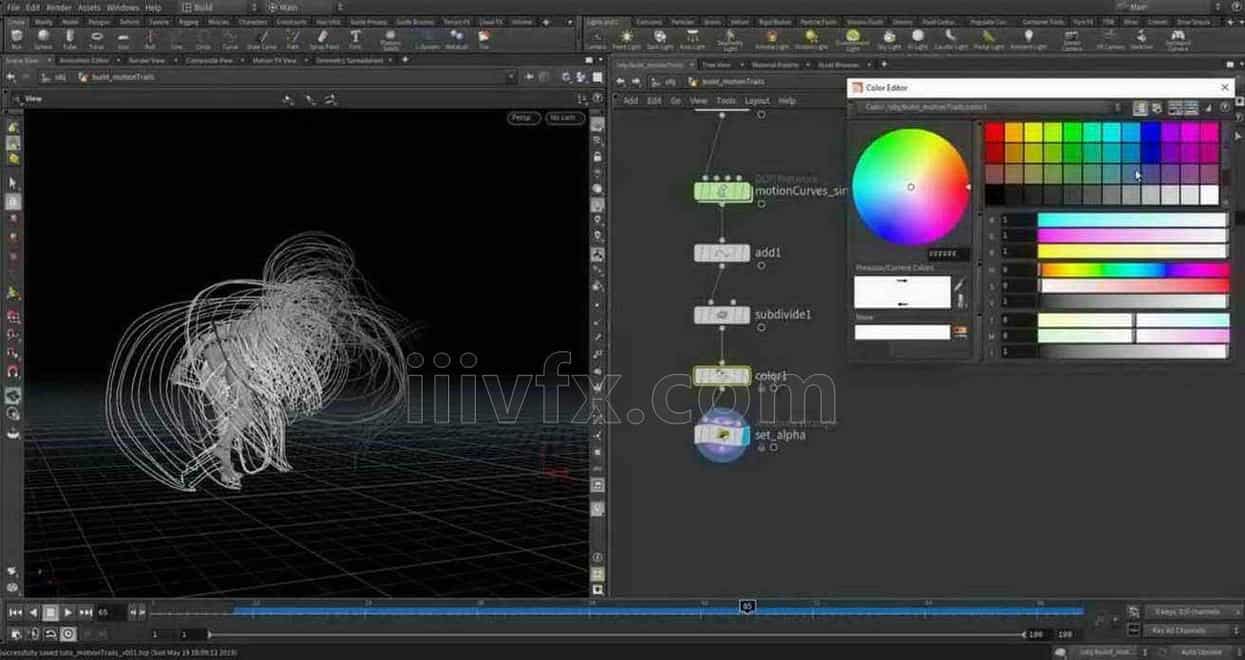
Task: Select the subdivide1 node
Action: (x=722, y=315)
